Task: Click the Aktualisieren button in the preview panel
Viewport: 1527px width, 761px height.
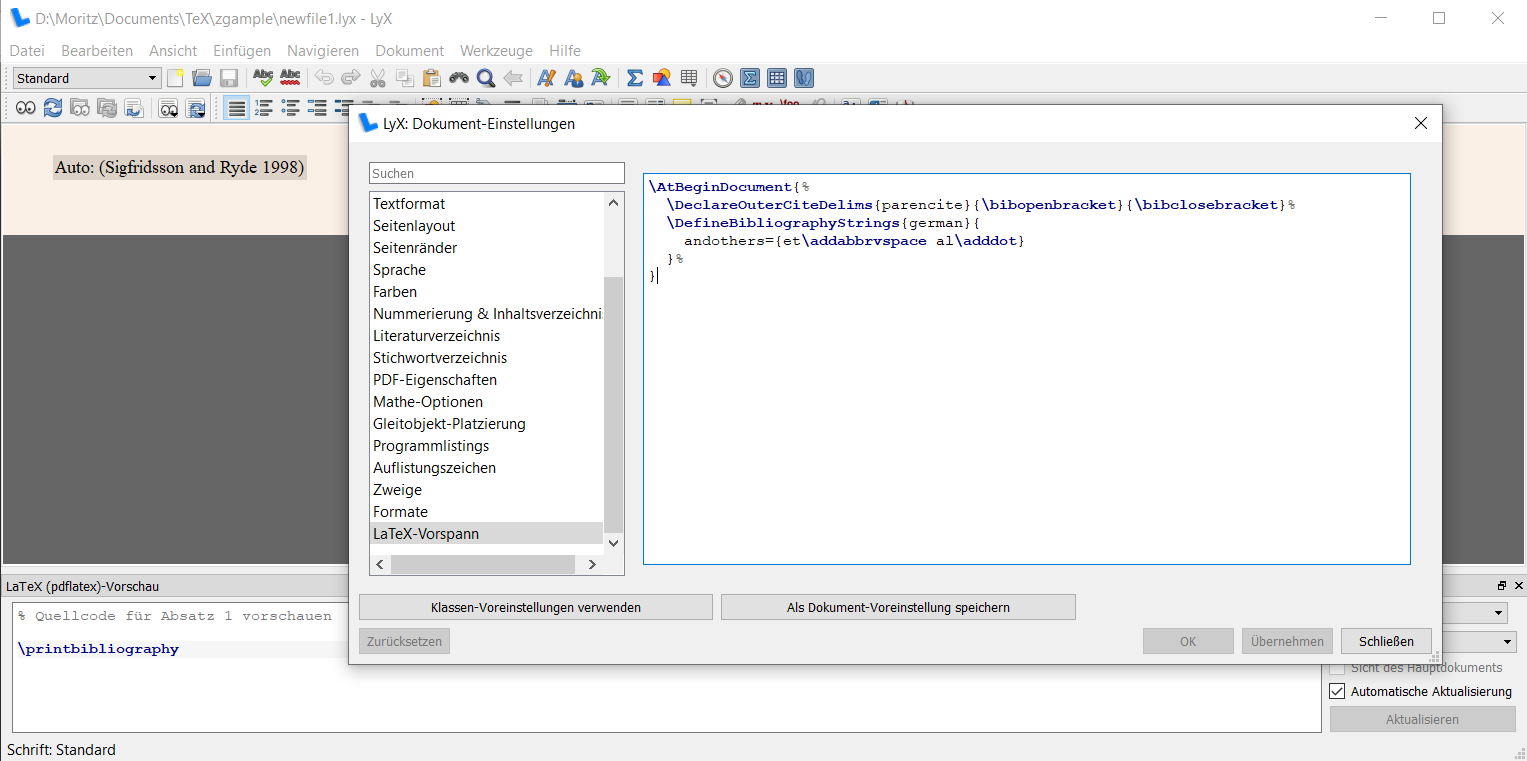Action: coord(1422,719)
